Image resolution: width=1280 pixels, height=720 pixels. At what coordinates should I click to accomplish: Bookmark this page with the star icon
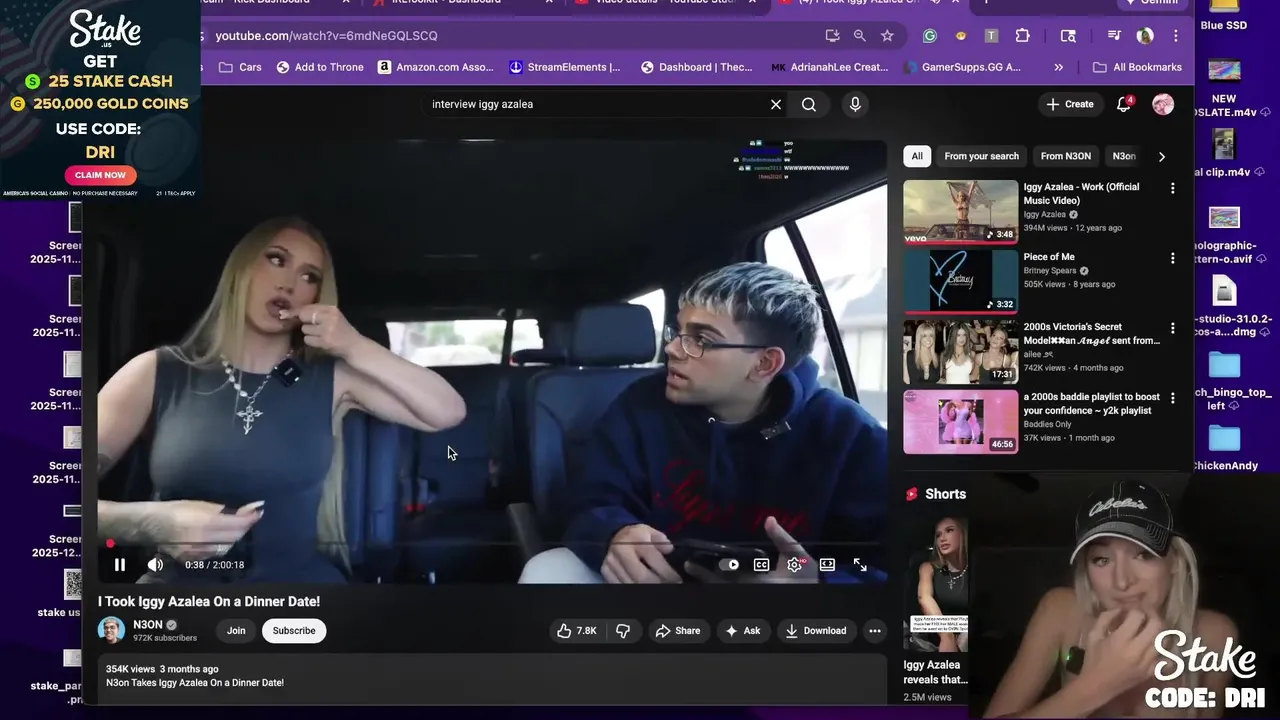pos(887,36)
